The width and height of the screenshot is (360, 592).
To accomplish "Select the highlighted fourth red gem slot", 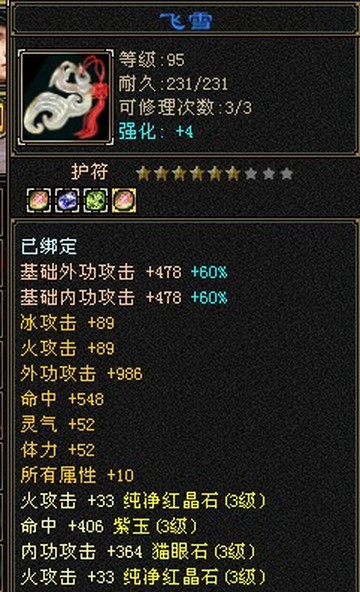I will (124, 200).
